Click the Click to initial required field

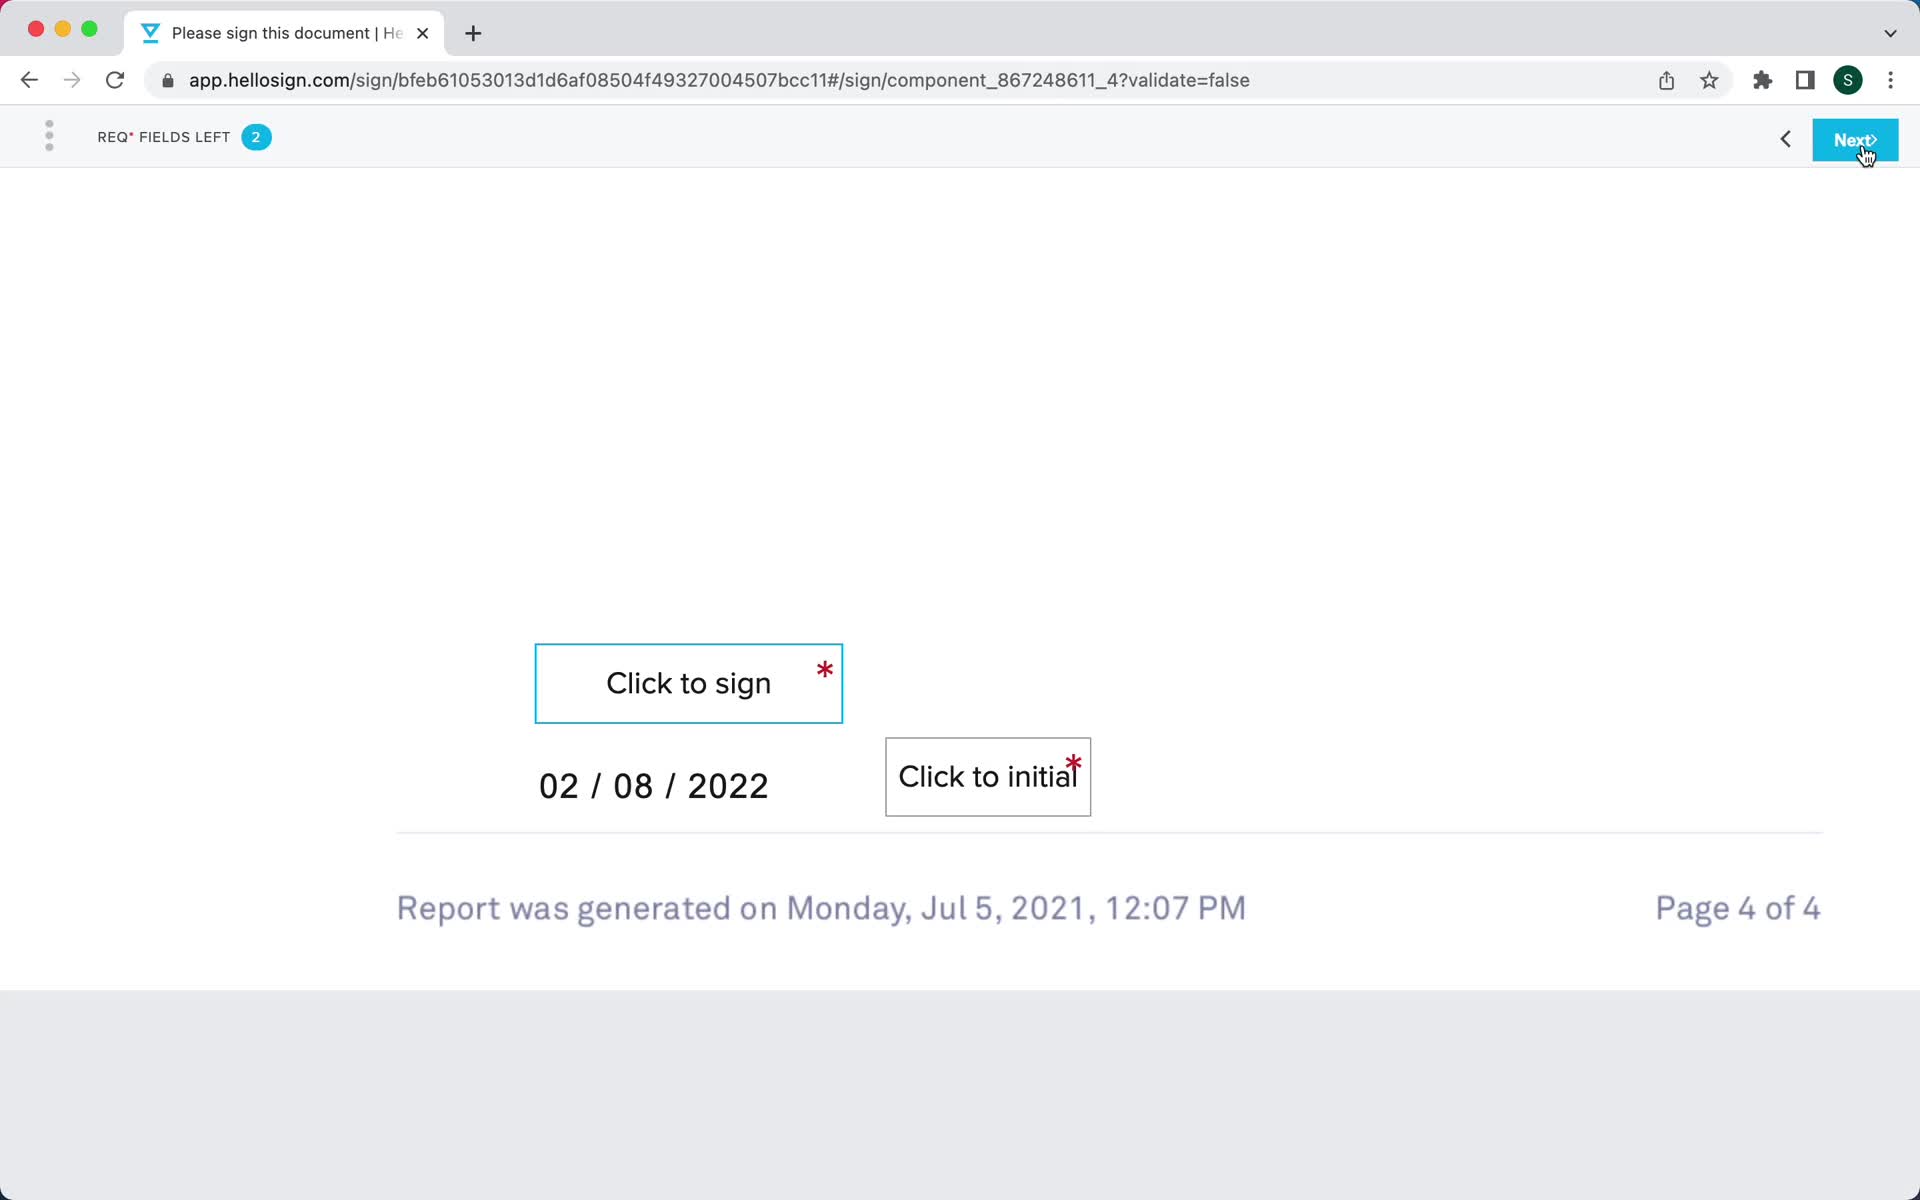tap(986, 776)
